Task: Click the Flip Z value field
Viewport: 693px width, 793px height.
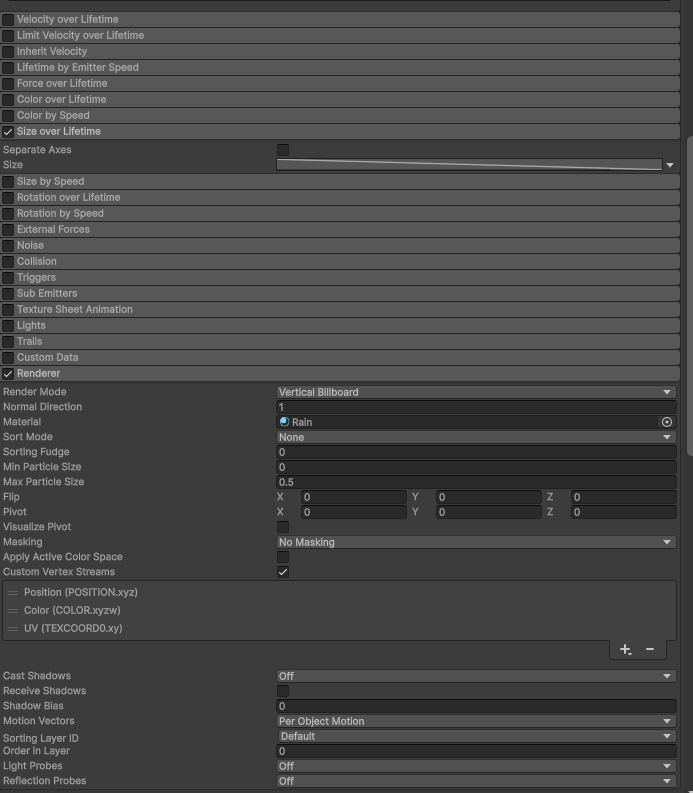Action: [624, 497]
